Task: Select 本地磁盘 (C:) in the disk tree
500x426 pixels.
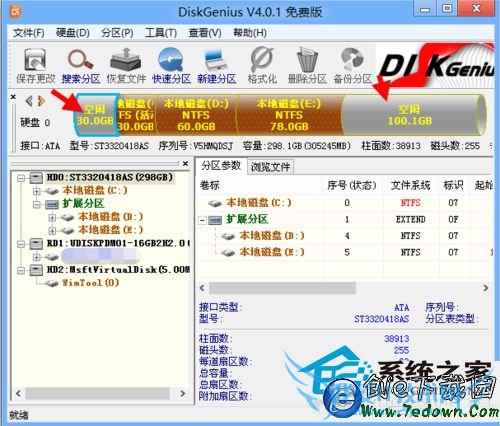Action: pos(95,190)
